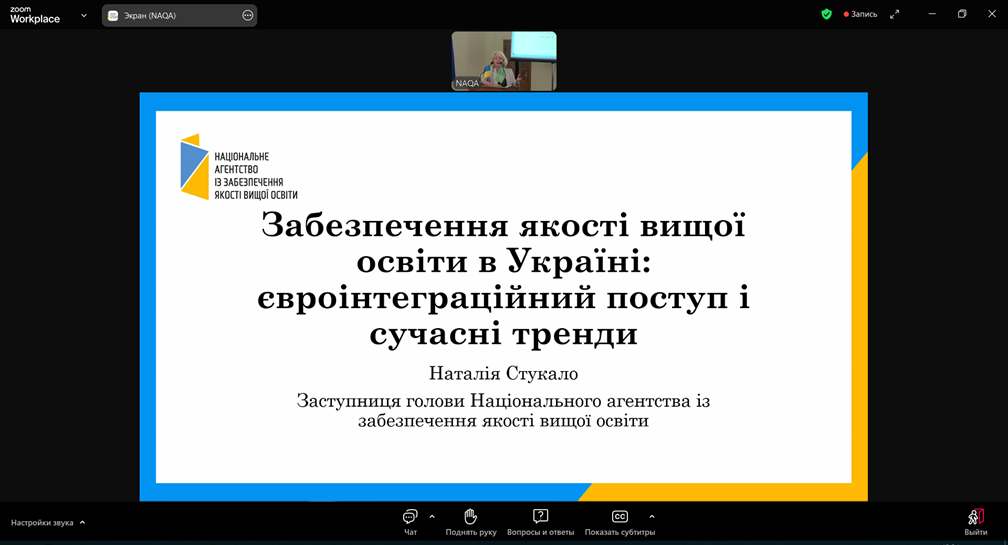Screen dimensions: 1008x545
Task: Click the Zoom Workplace logo
Action: pos(35,15)
